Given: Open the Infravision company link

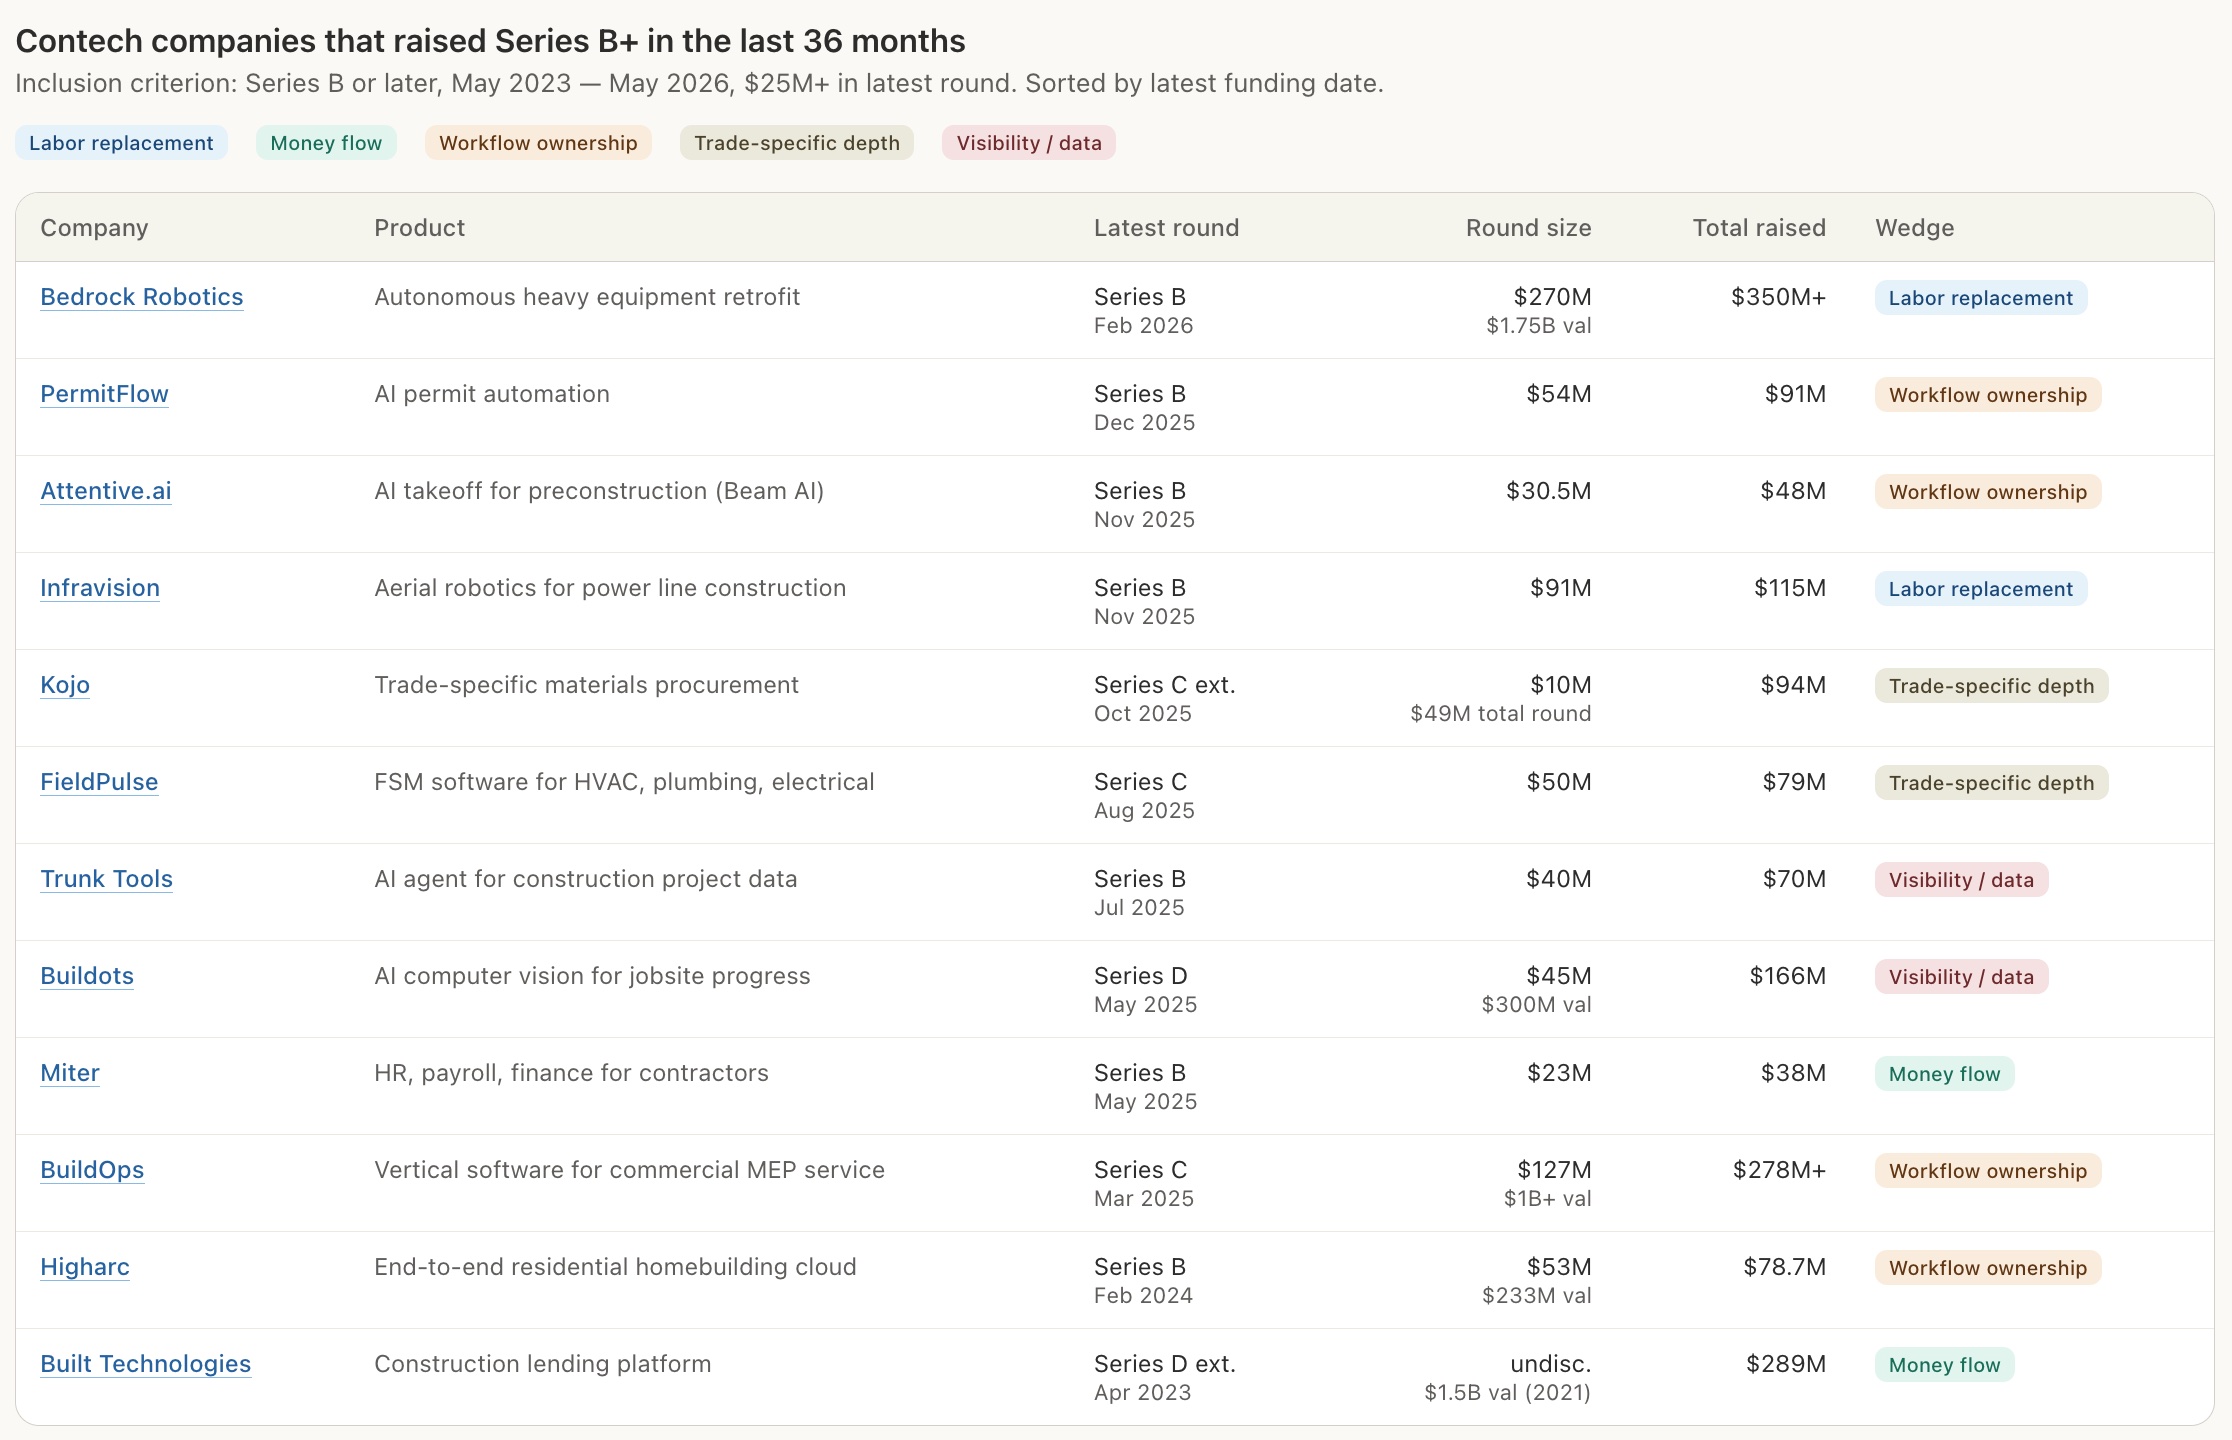Looking at the screenshot, I should click(100, 588).
